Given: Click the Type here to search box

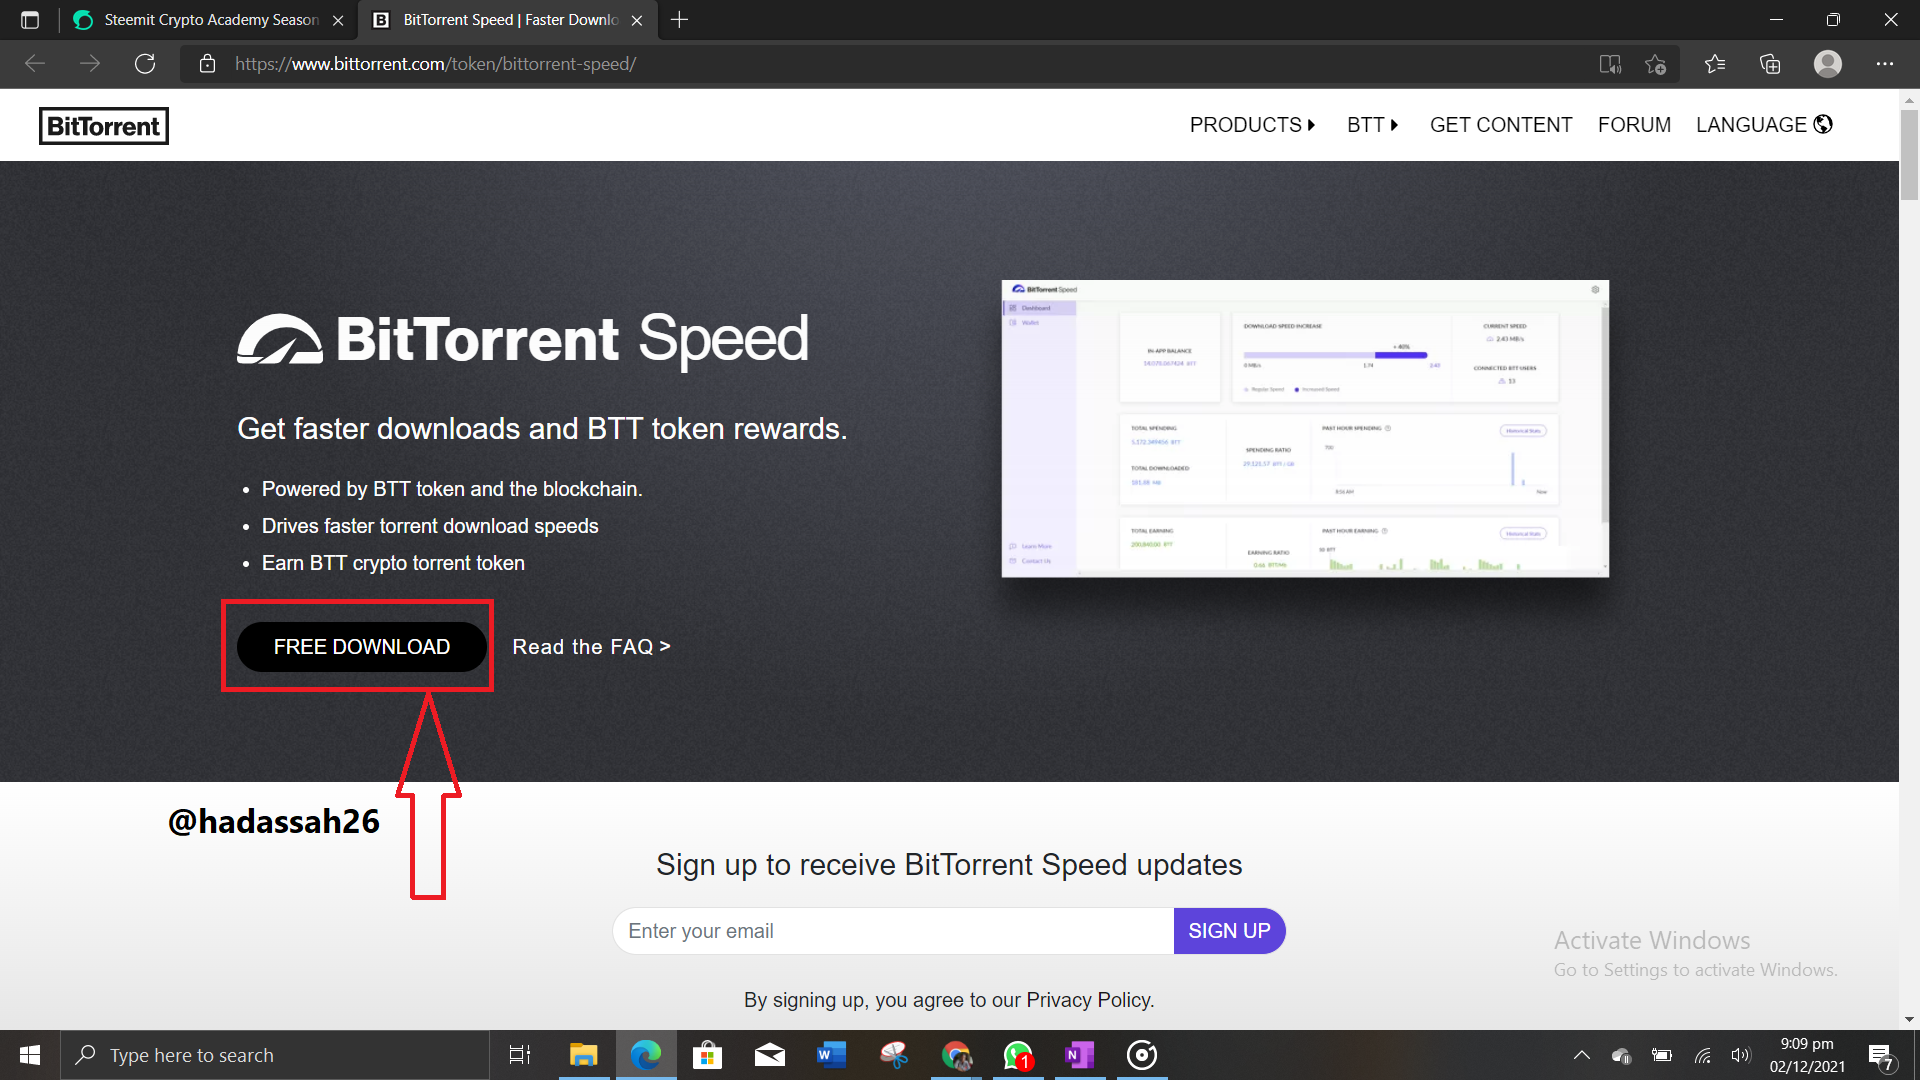Looking at the screenshot, I should tap(275, 1055).
